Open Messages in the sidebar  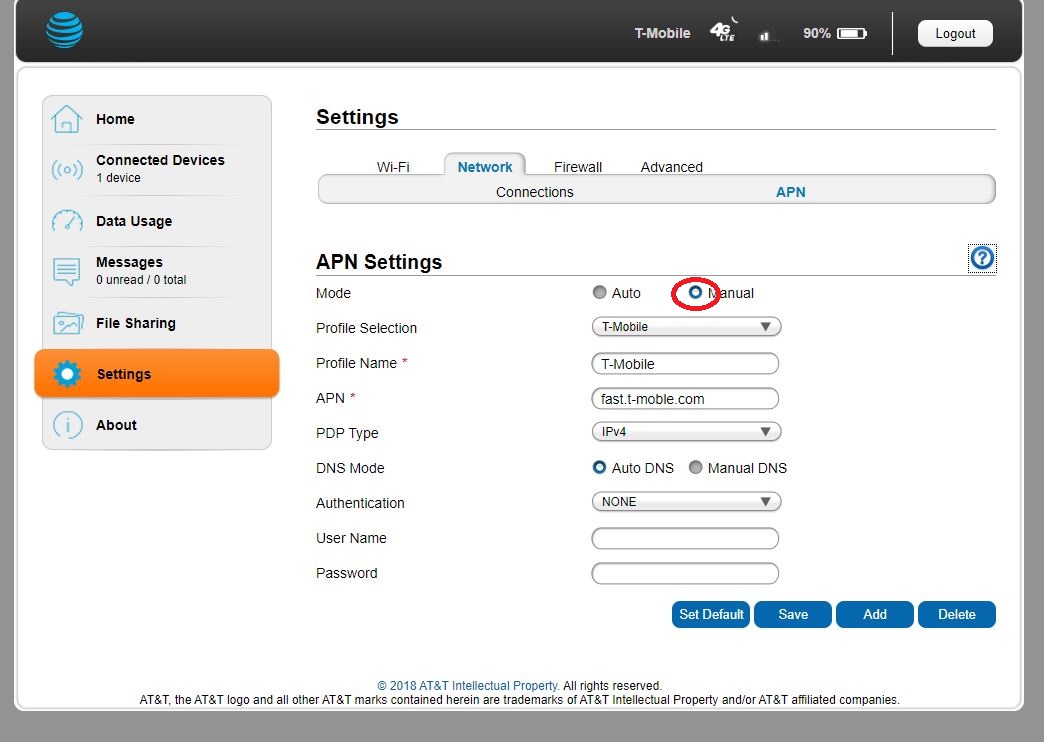tap(157, 271)
